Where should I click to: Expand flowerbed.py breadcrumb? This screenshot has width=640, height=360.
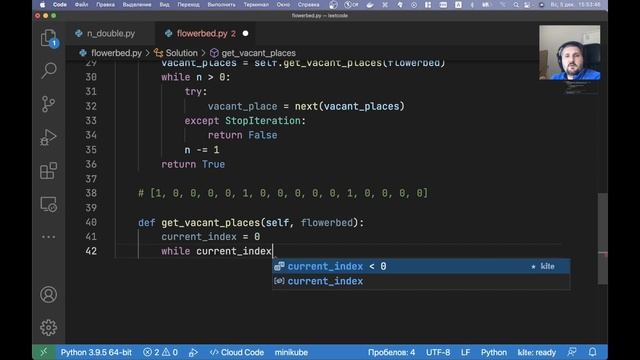pos(116,53)
